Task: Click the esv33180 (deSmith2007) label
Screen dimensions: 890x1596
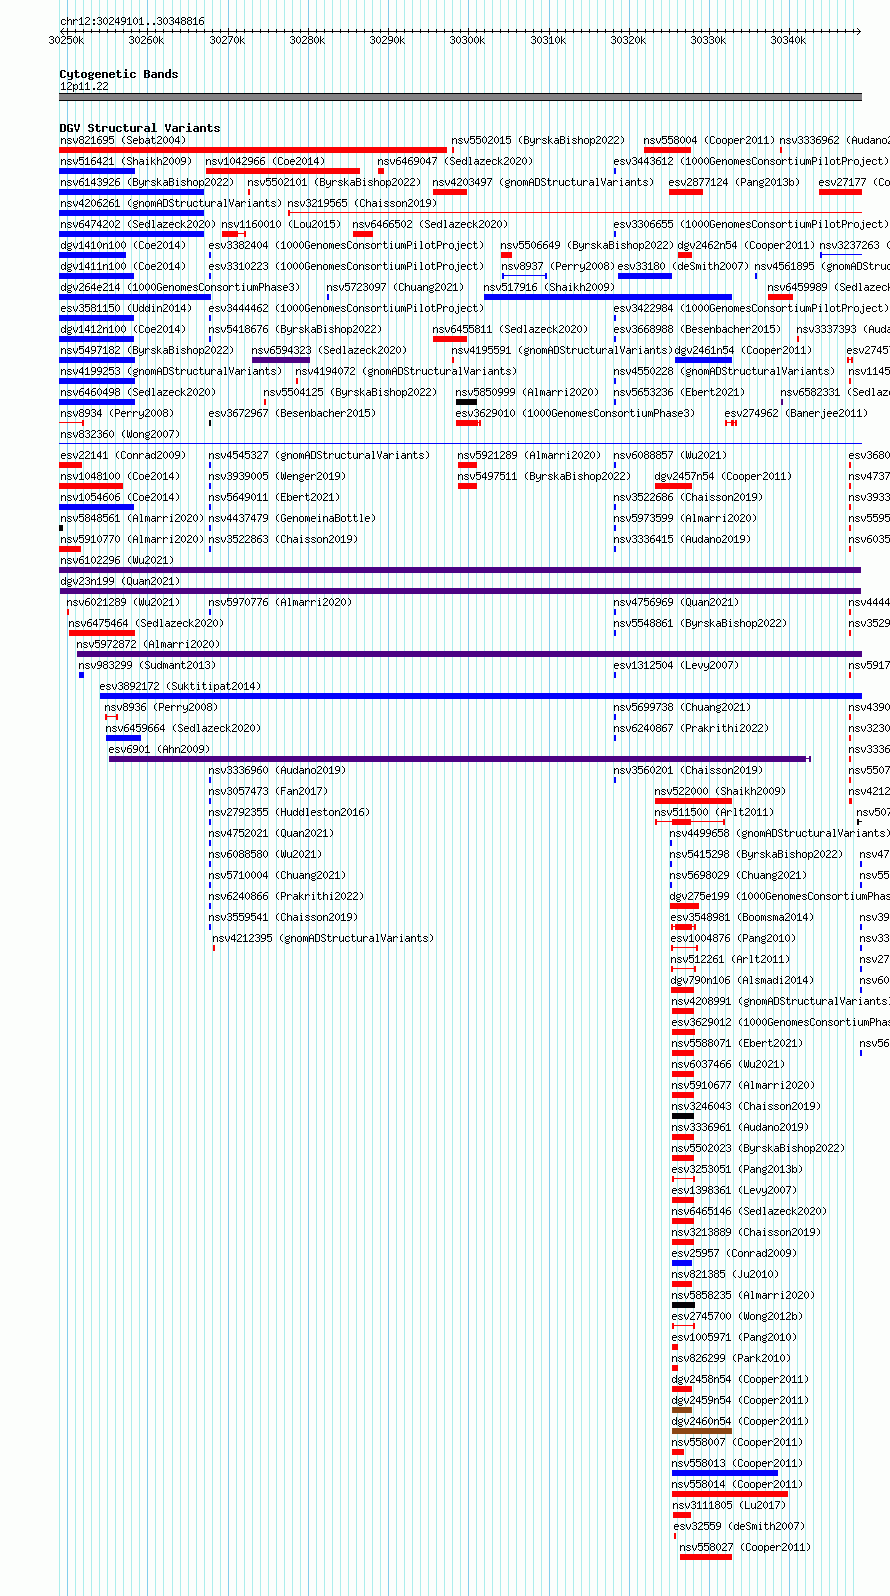Action: (x=683, y=266)
